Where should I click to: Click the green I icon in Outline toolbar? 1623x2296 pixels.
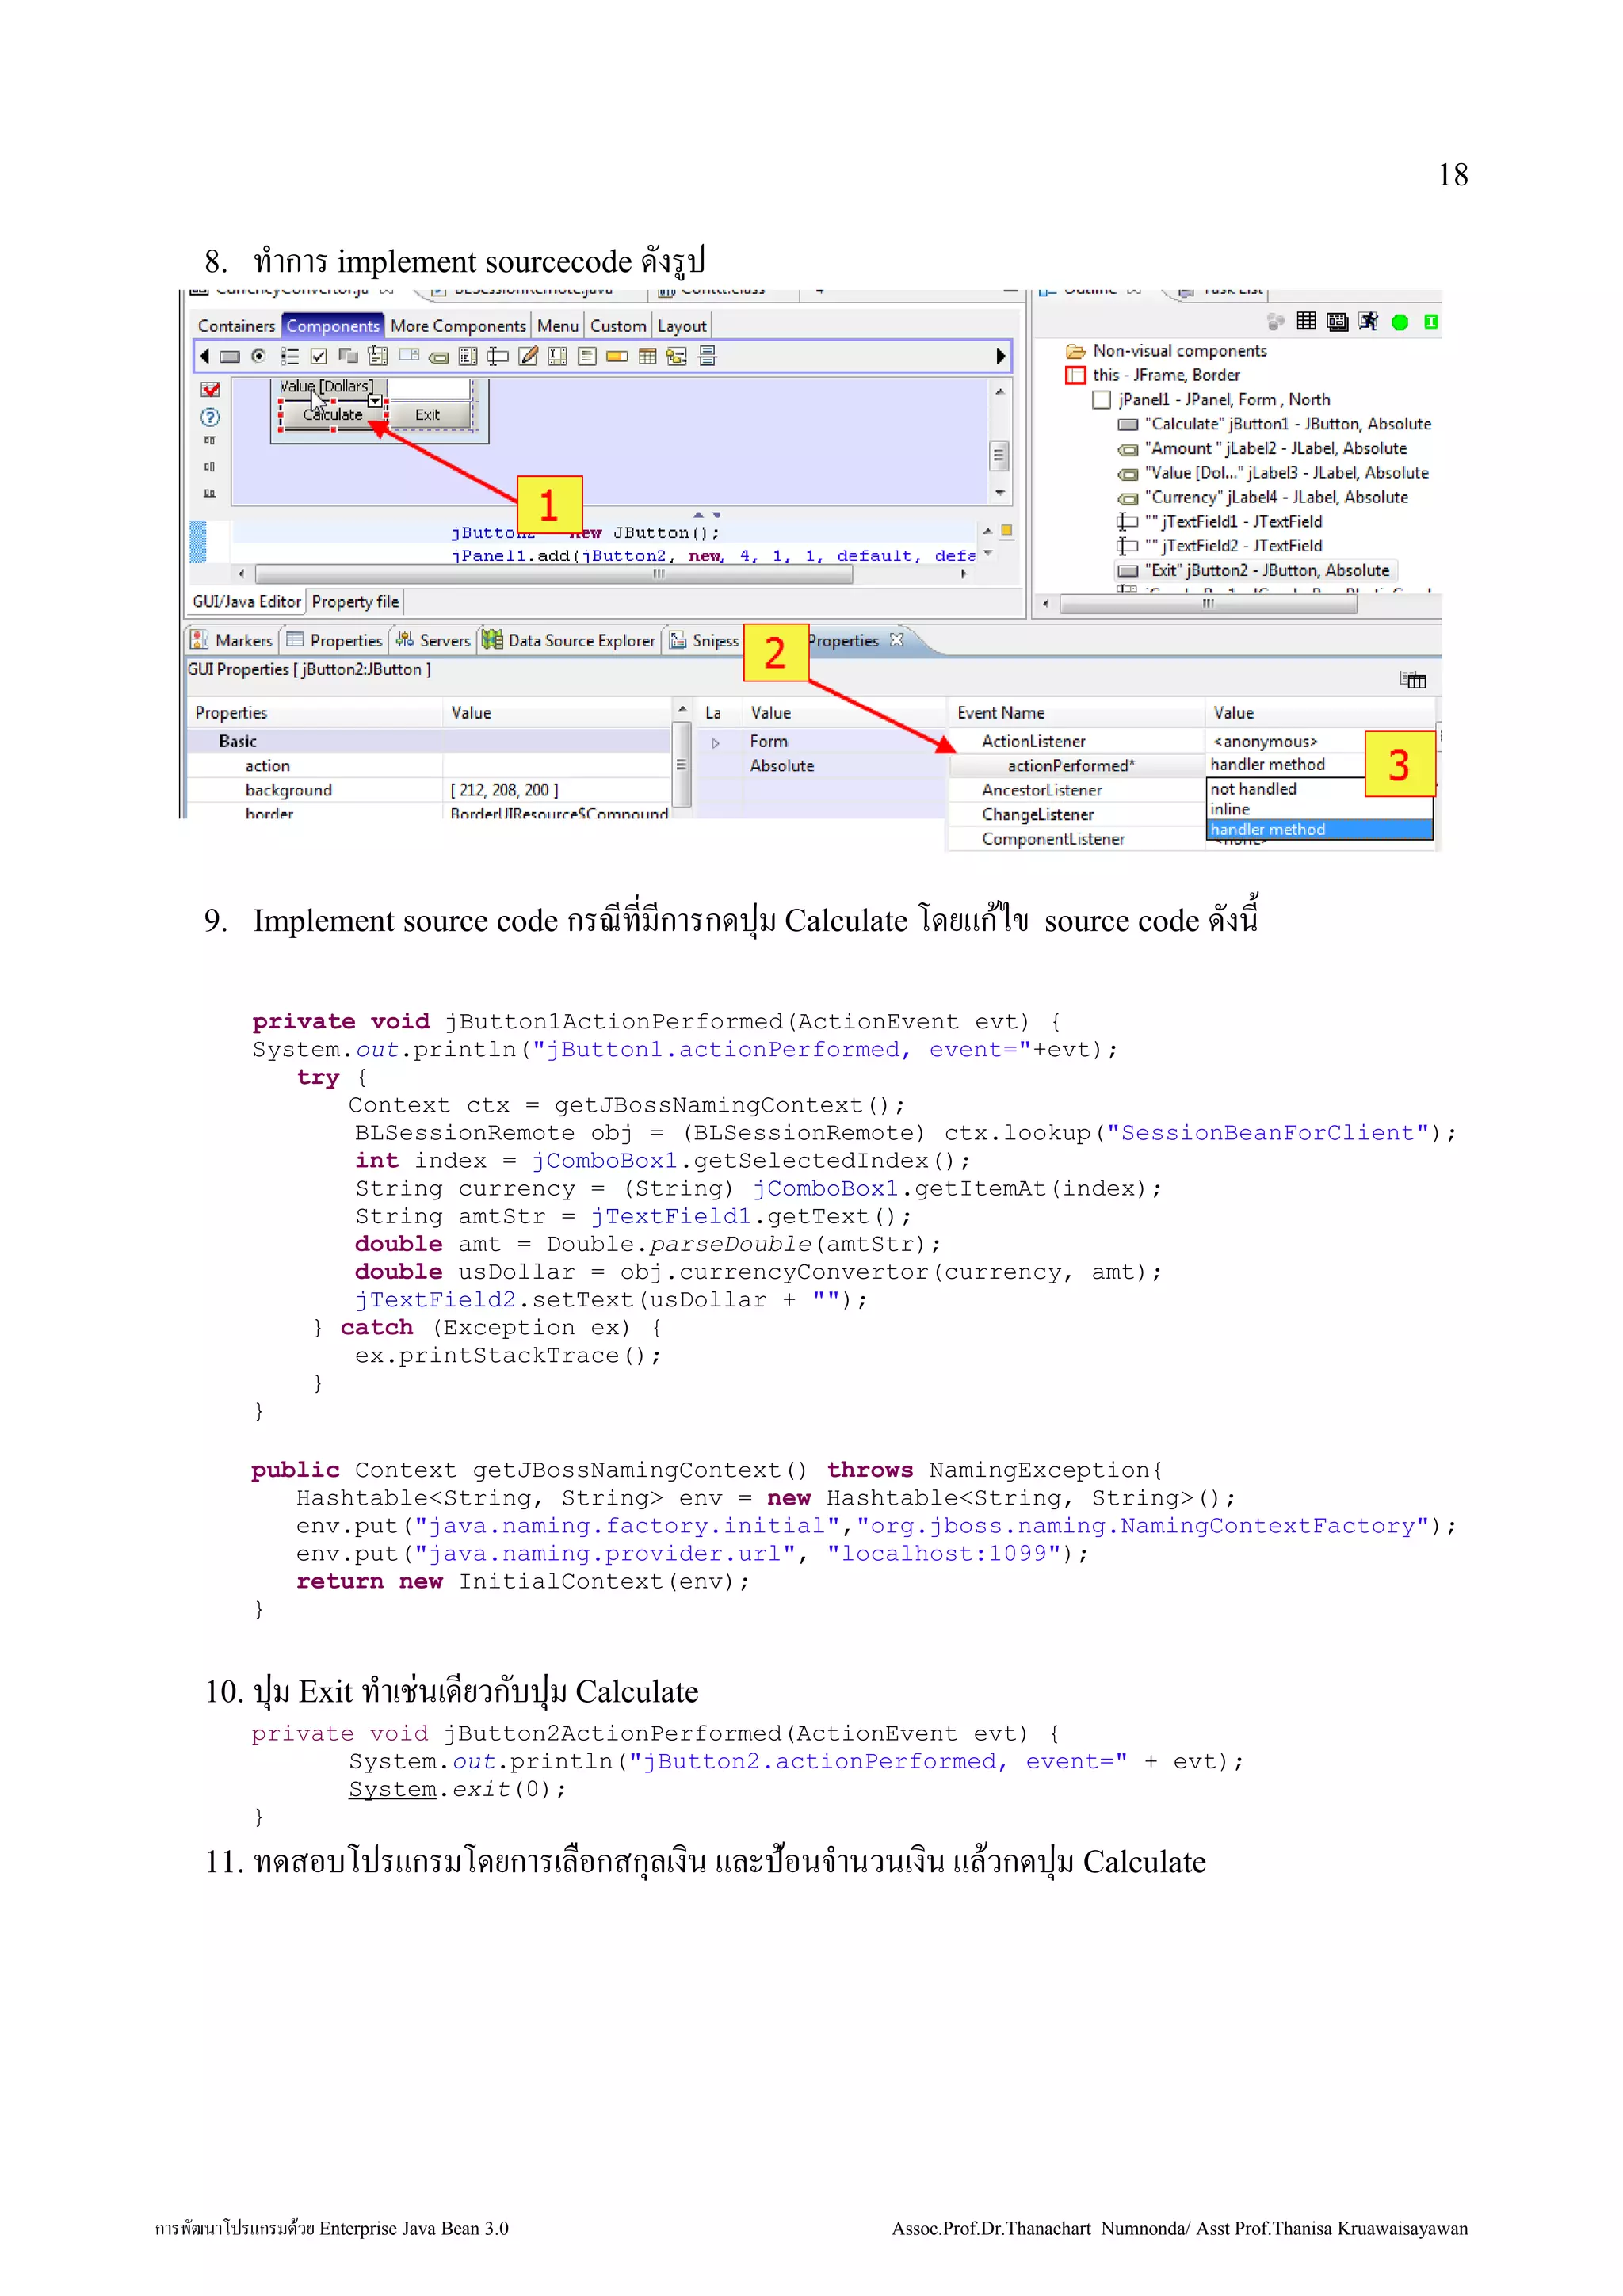[x=1431, y=322]
